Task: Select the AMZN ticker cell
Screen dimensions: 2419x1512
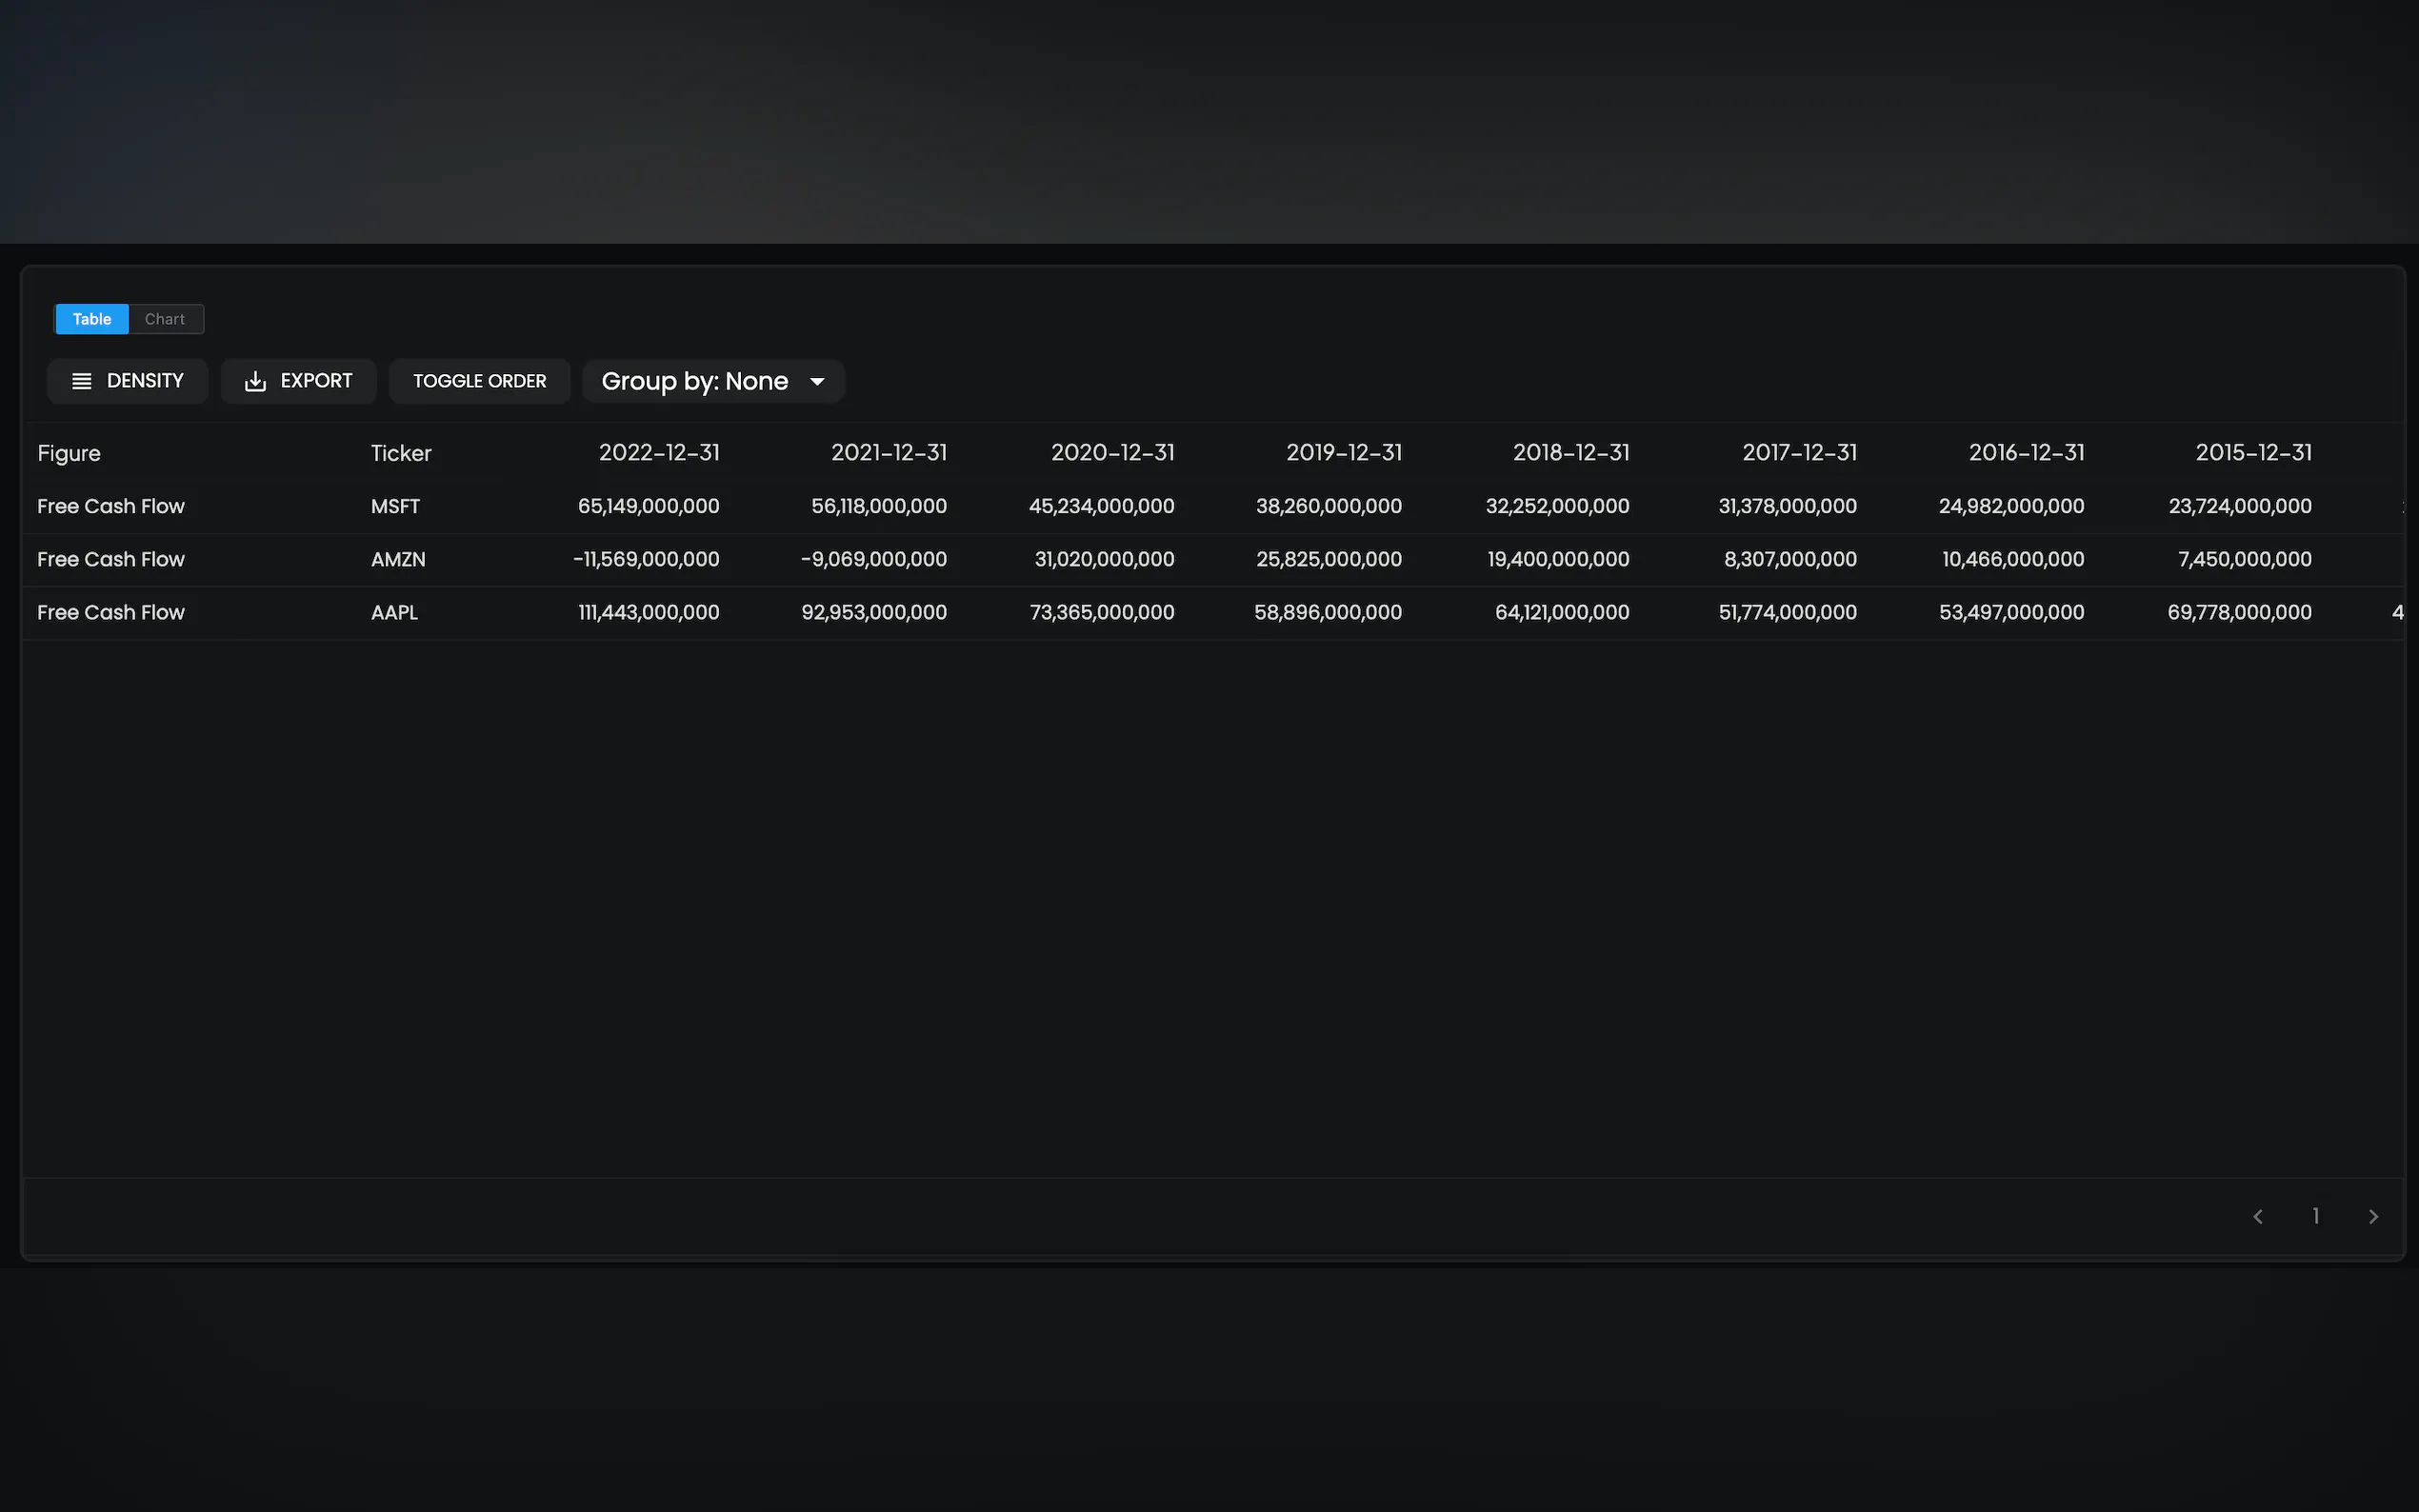Action: click(398, 559)
